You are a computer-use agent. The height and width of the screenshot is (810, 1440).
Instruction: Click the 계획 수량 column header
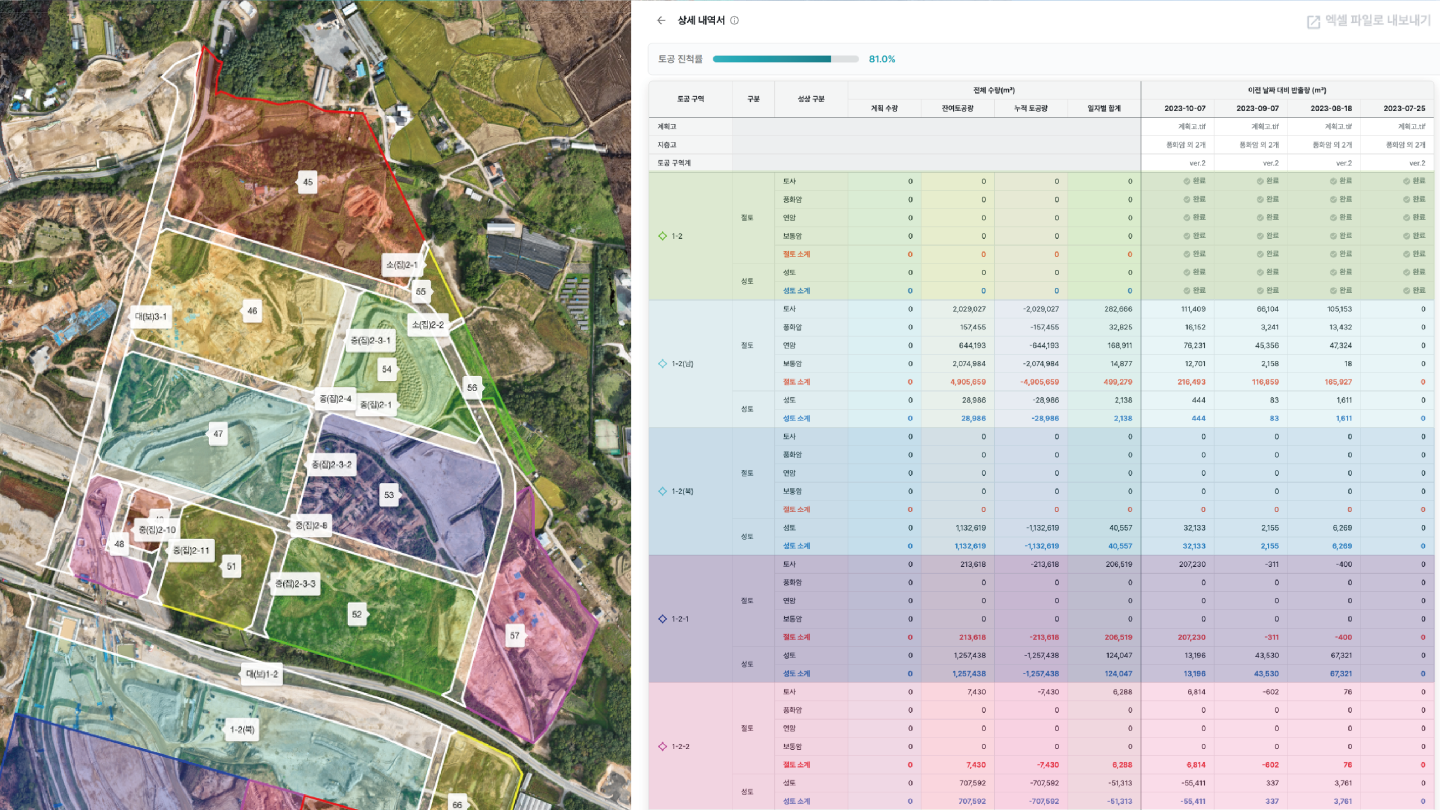coord(884,108)
